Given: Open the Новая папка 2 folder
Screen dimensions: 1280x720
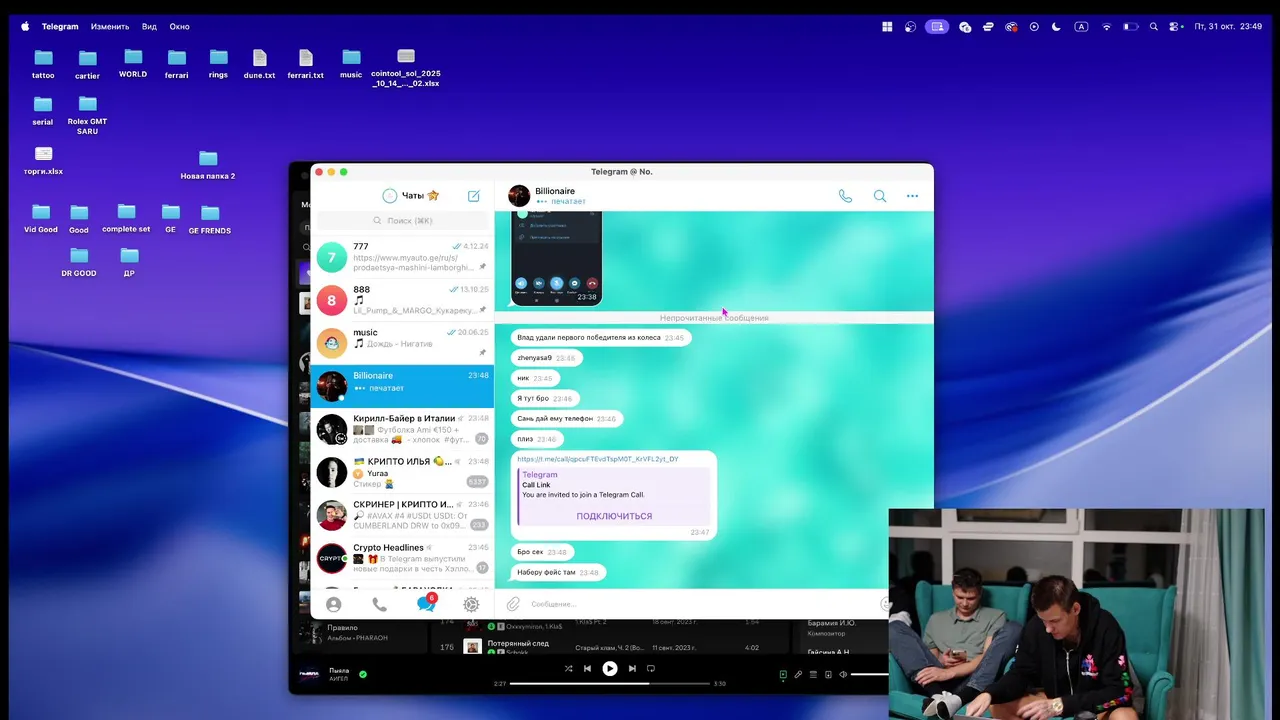Looking at the screenshot, I should (208, 165).
